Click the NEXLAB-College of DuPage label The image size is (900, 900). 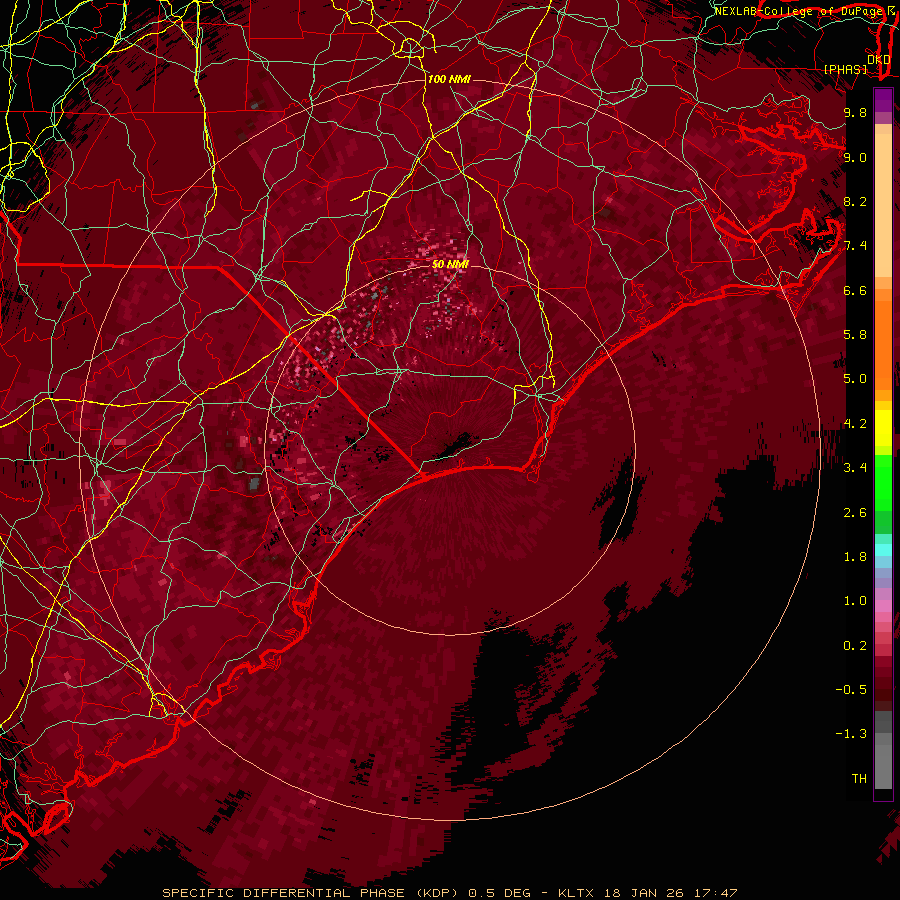800,11
